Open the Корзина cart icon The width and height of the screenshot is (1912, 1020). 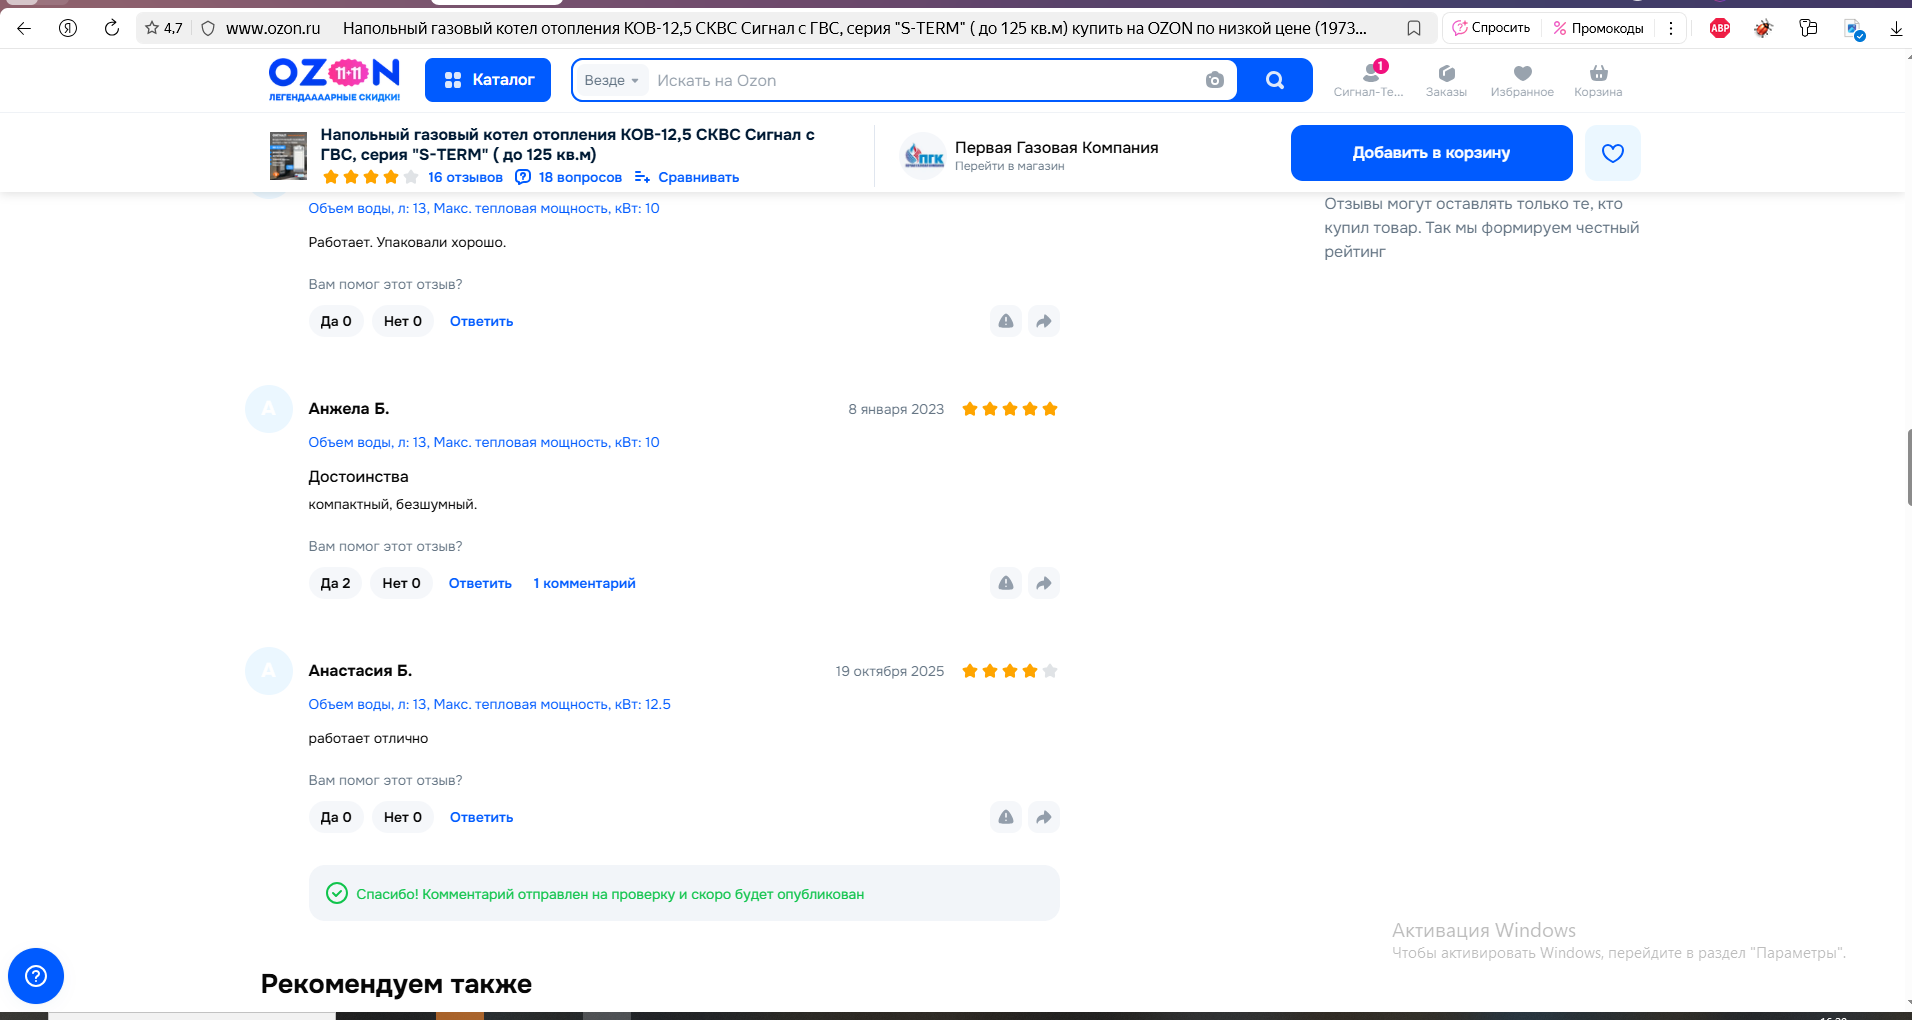click(1598, 80)
